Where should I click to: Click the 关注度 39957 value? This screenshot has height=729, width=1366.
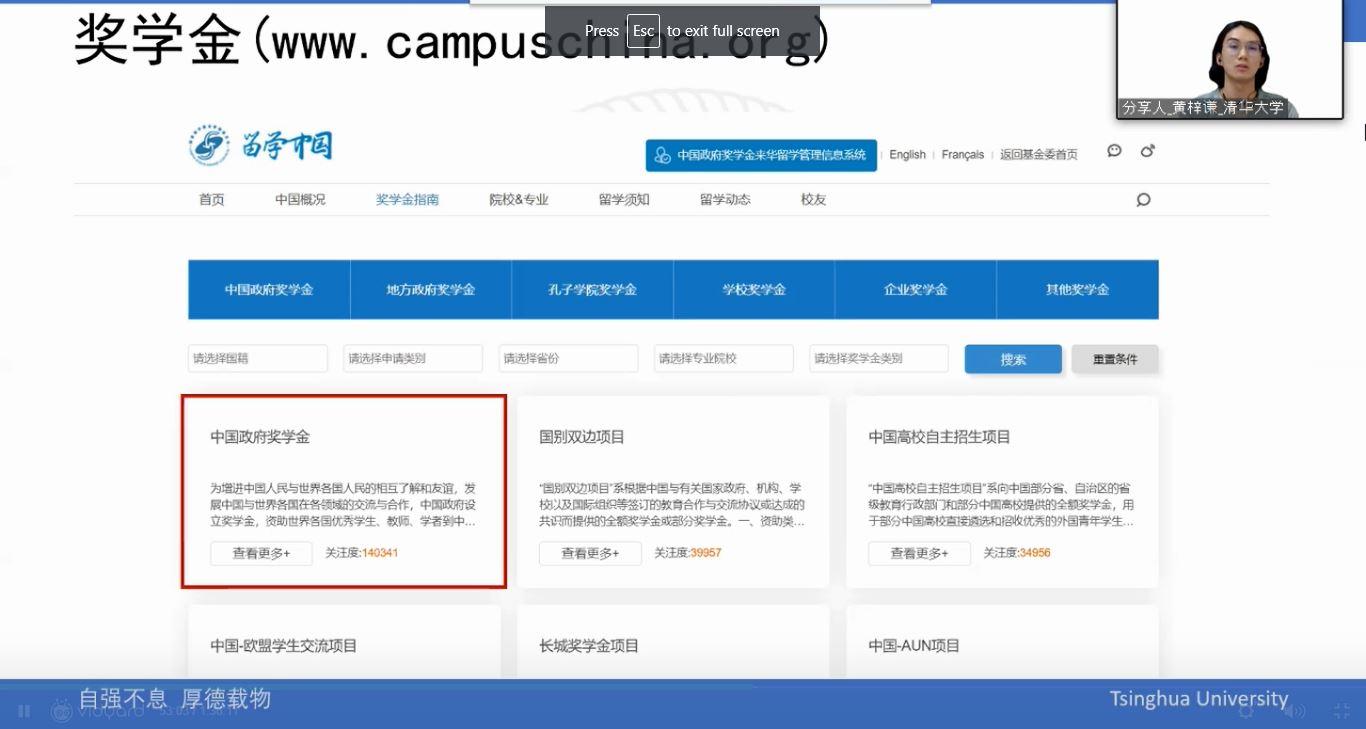[x=706, y=553]
